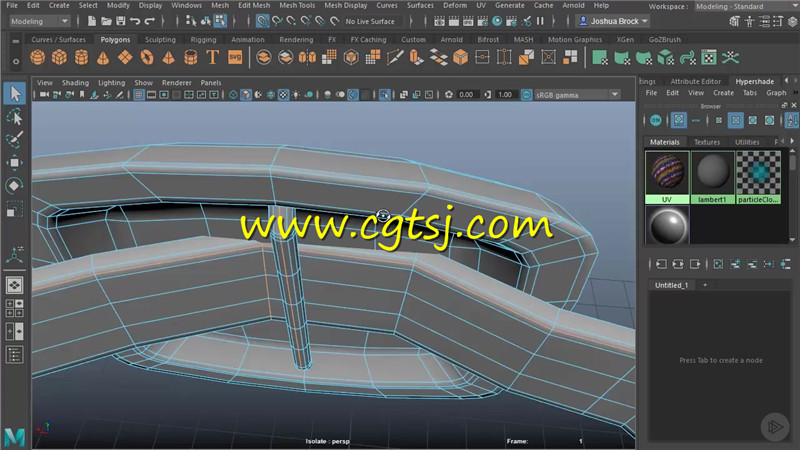This screenshot has width=800, height=450.
Task: Open the Edit Mesh menu
Action: (x=254, y=5)
